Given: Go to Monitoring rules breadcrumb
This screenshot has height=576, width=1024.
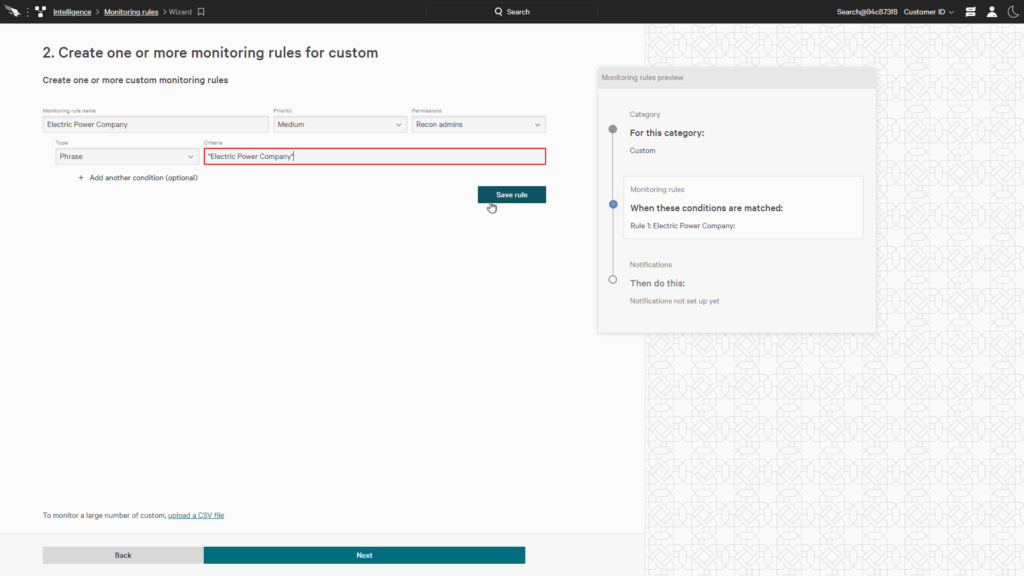Looking at the screenshot, I should point(131,12).
